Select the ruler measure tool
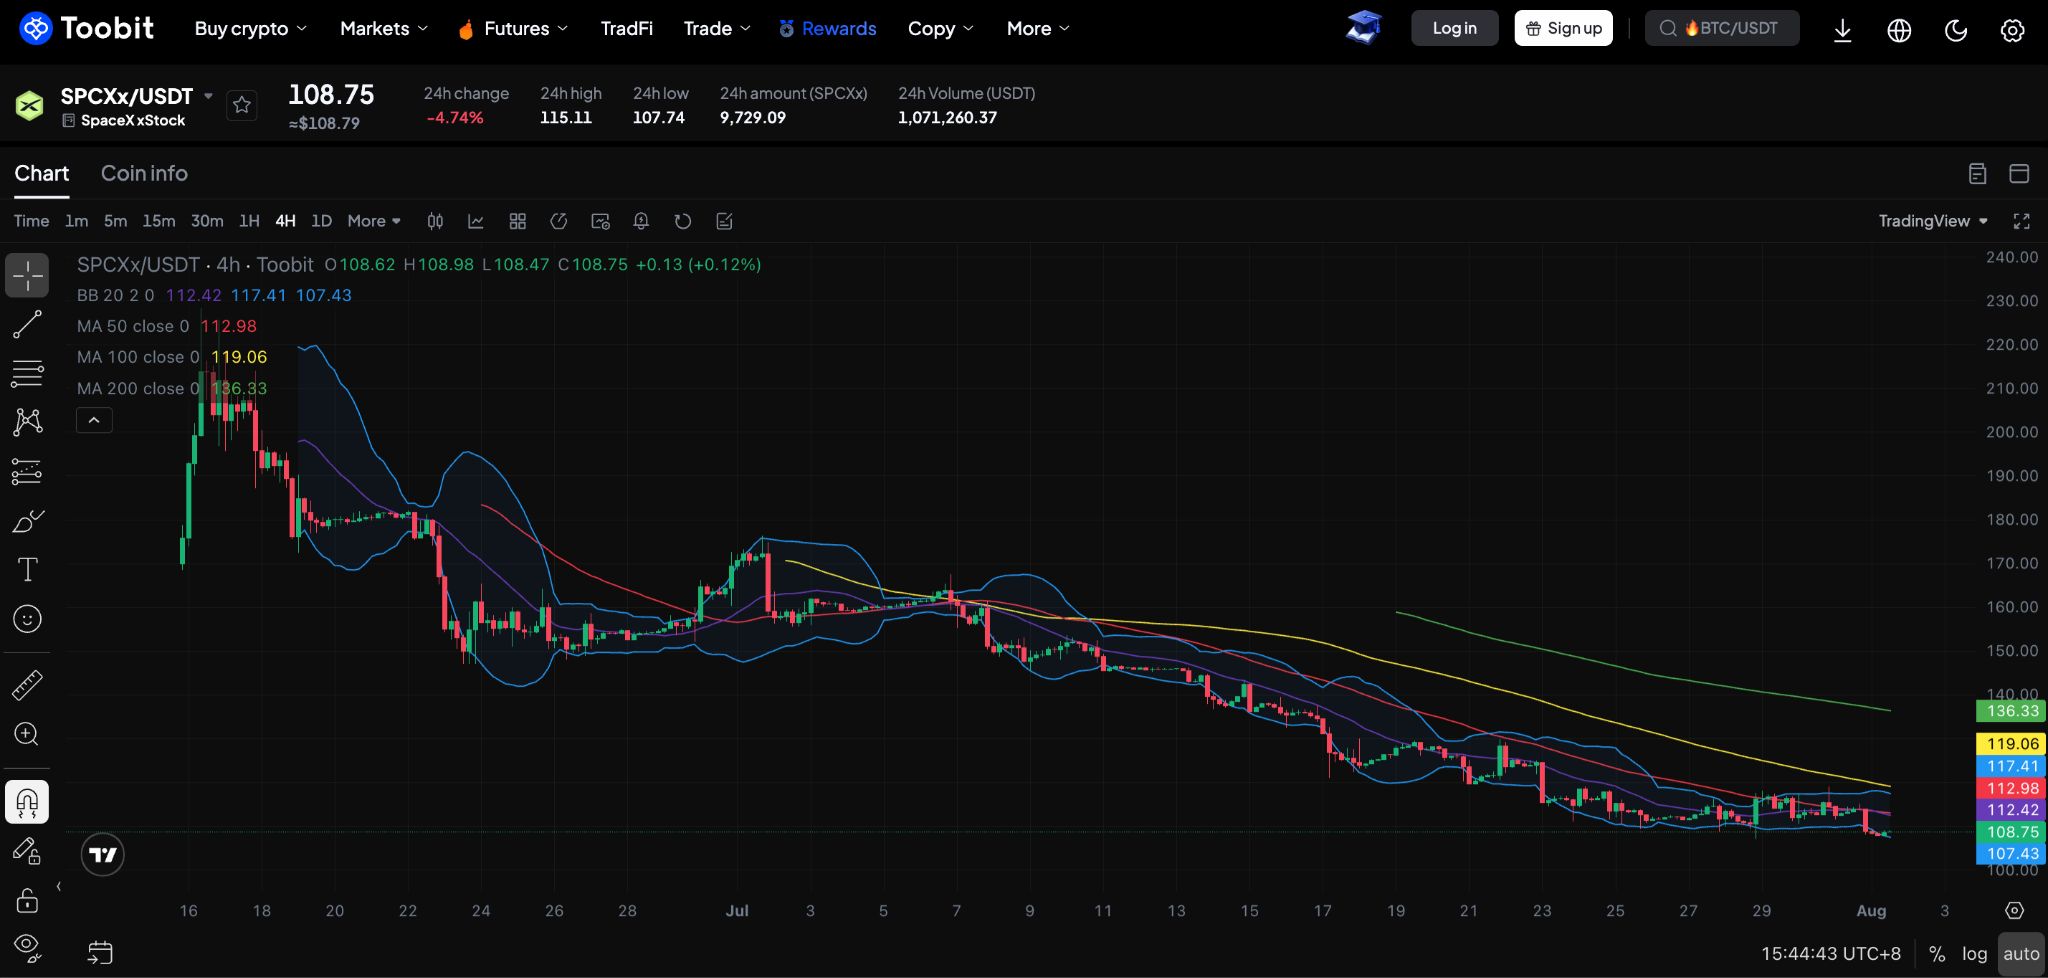 tap(27, 685)
